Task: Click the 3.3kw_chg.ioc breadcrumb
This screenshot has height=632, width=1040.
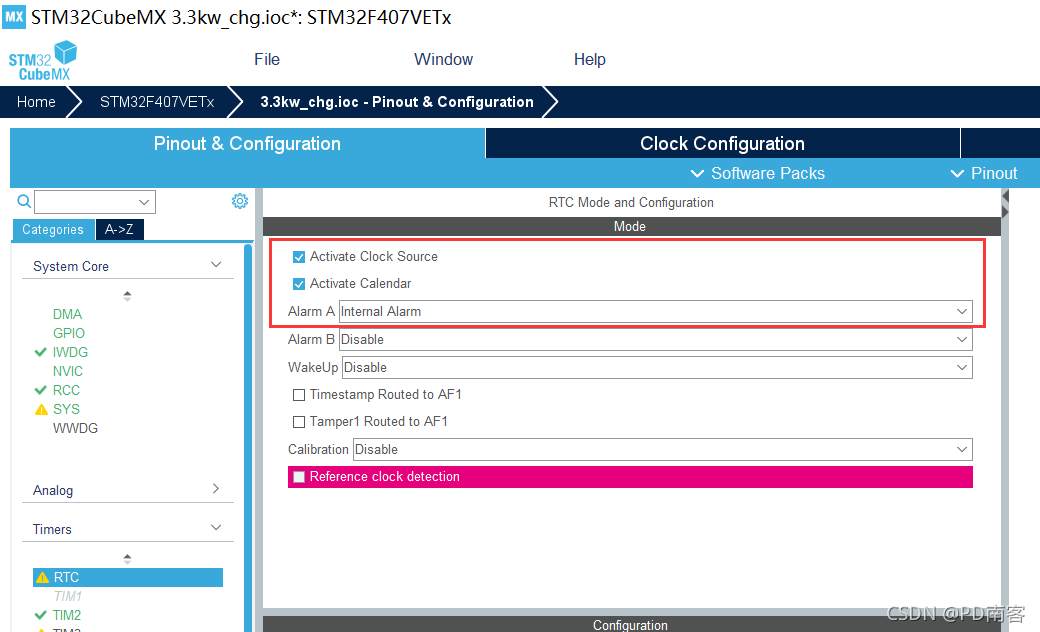Action: pos(397,101)
